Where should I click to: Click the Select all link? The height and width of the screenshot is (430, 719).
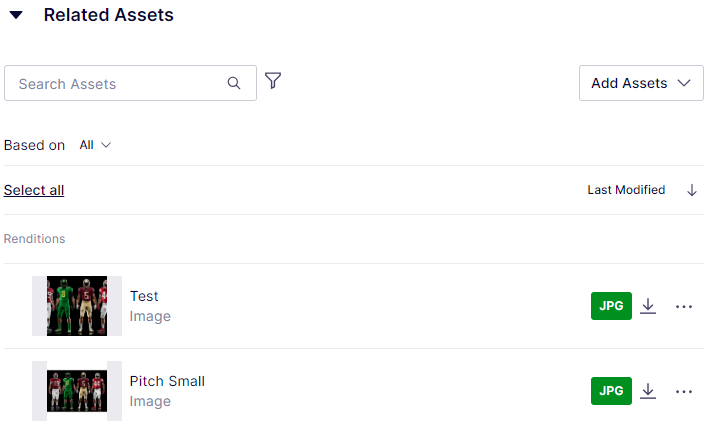pos(34,190)
